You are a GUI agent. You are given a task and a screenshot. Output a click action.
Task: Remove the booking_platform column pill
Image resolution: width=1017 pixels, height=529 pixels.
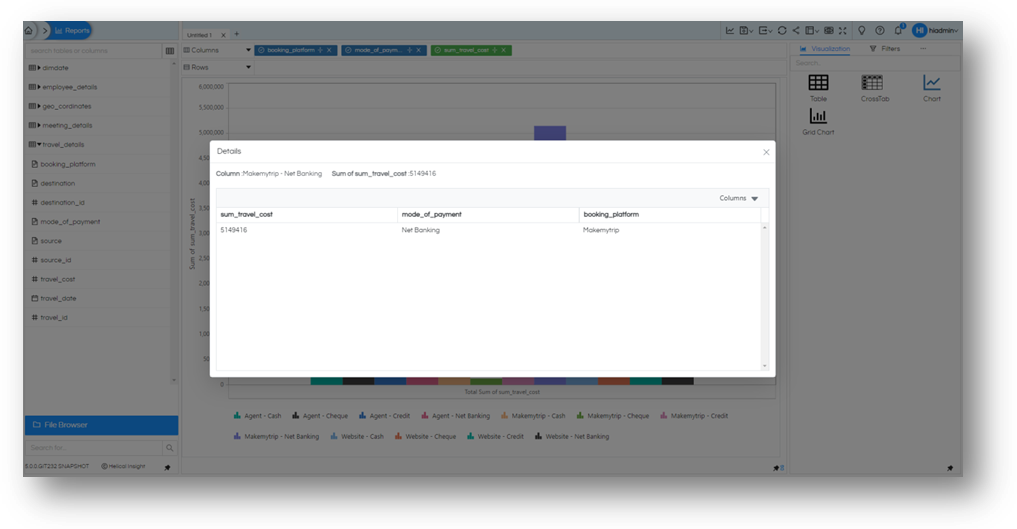point(329,50)
